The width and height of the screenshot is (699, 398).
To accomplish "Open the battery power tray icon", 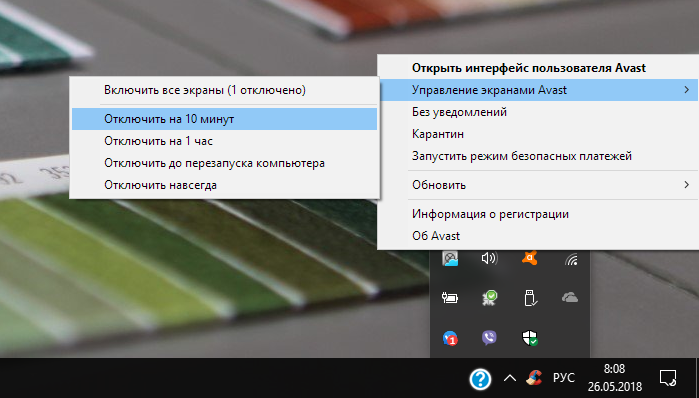I will click(450, 298).
